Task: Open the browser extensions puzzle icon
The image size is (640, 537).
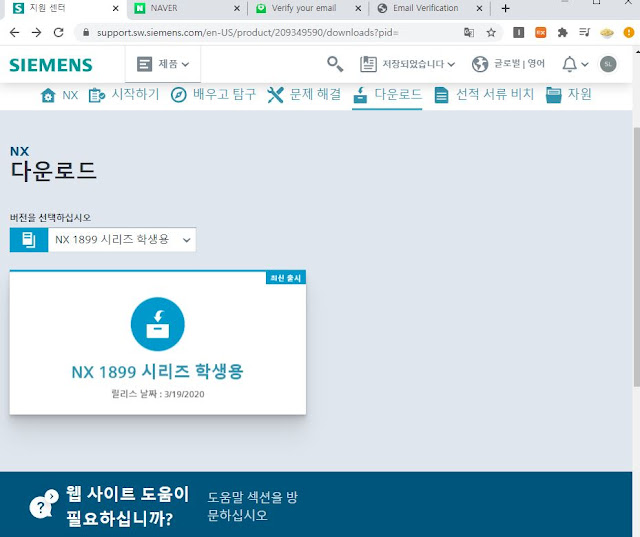Action: pyautogui.click(x=563, y=33)
